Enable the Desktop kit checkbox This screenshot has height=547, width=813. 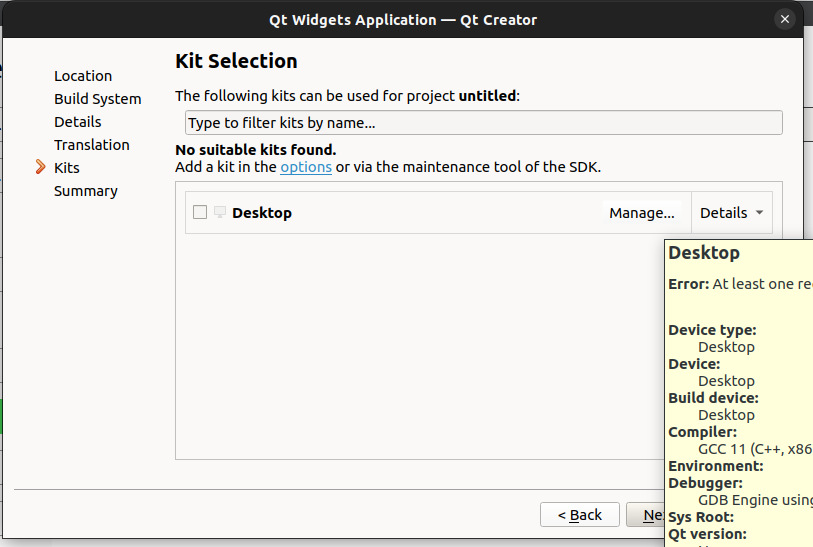point(200,212)
